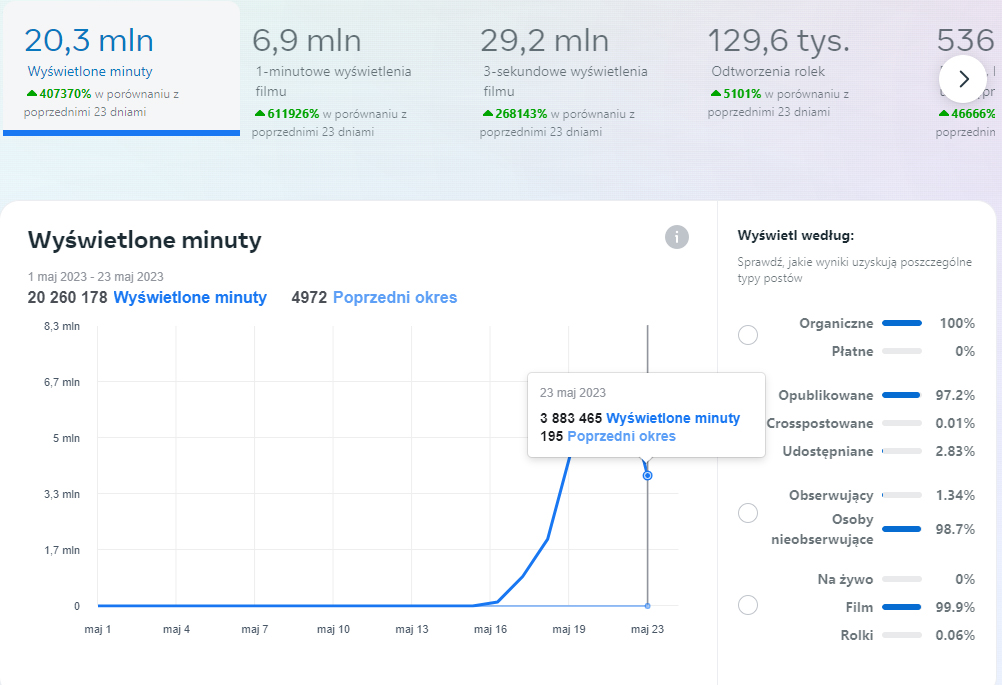1002x685 pixels.
Task: Select the Na żywo/Film/Rolki radio button
Action: (748, 604)
